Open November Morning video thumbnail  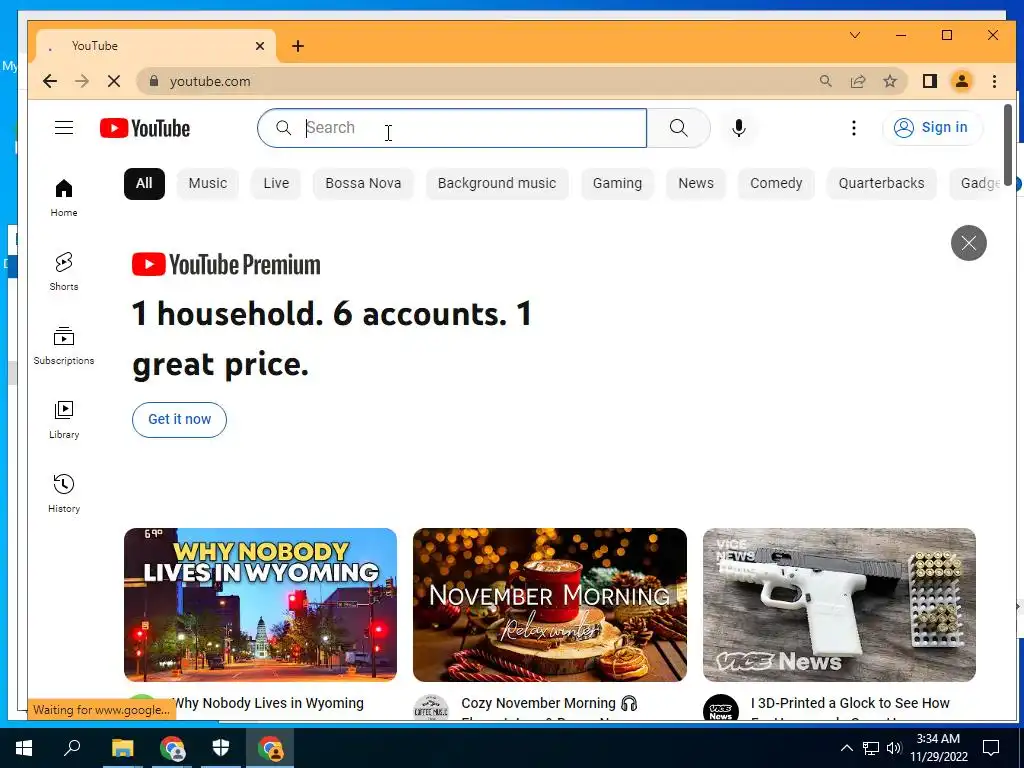click(550, 605)
